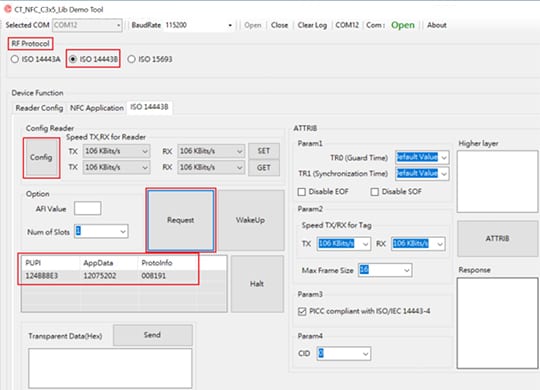Open the tag RX speed dropdown
Viewport: 540px width, 390px height.
click(x=418, y=244)
